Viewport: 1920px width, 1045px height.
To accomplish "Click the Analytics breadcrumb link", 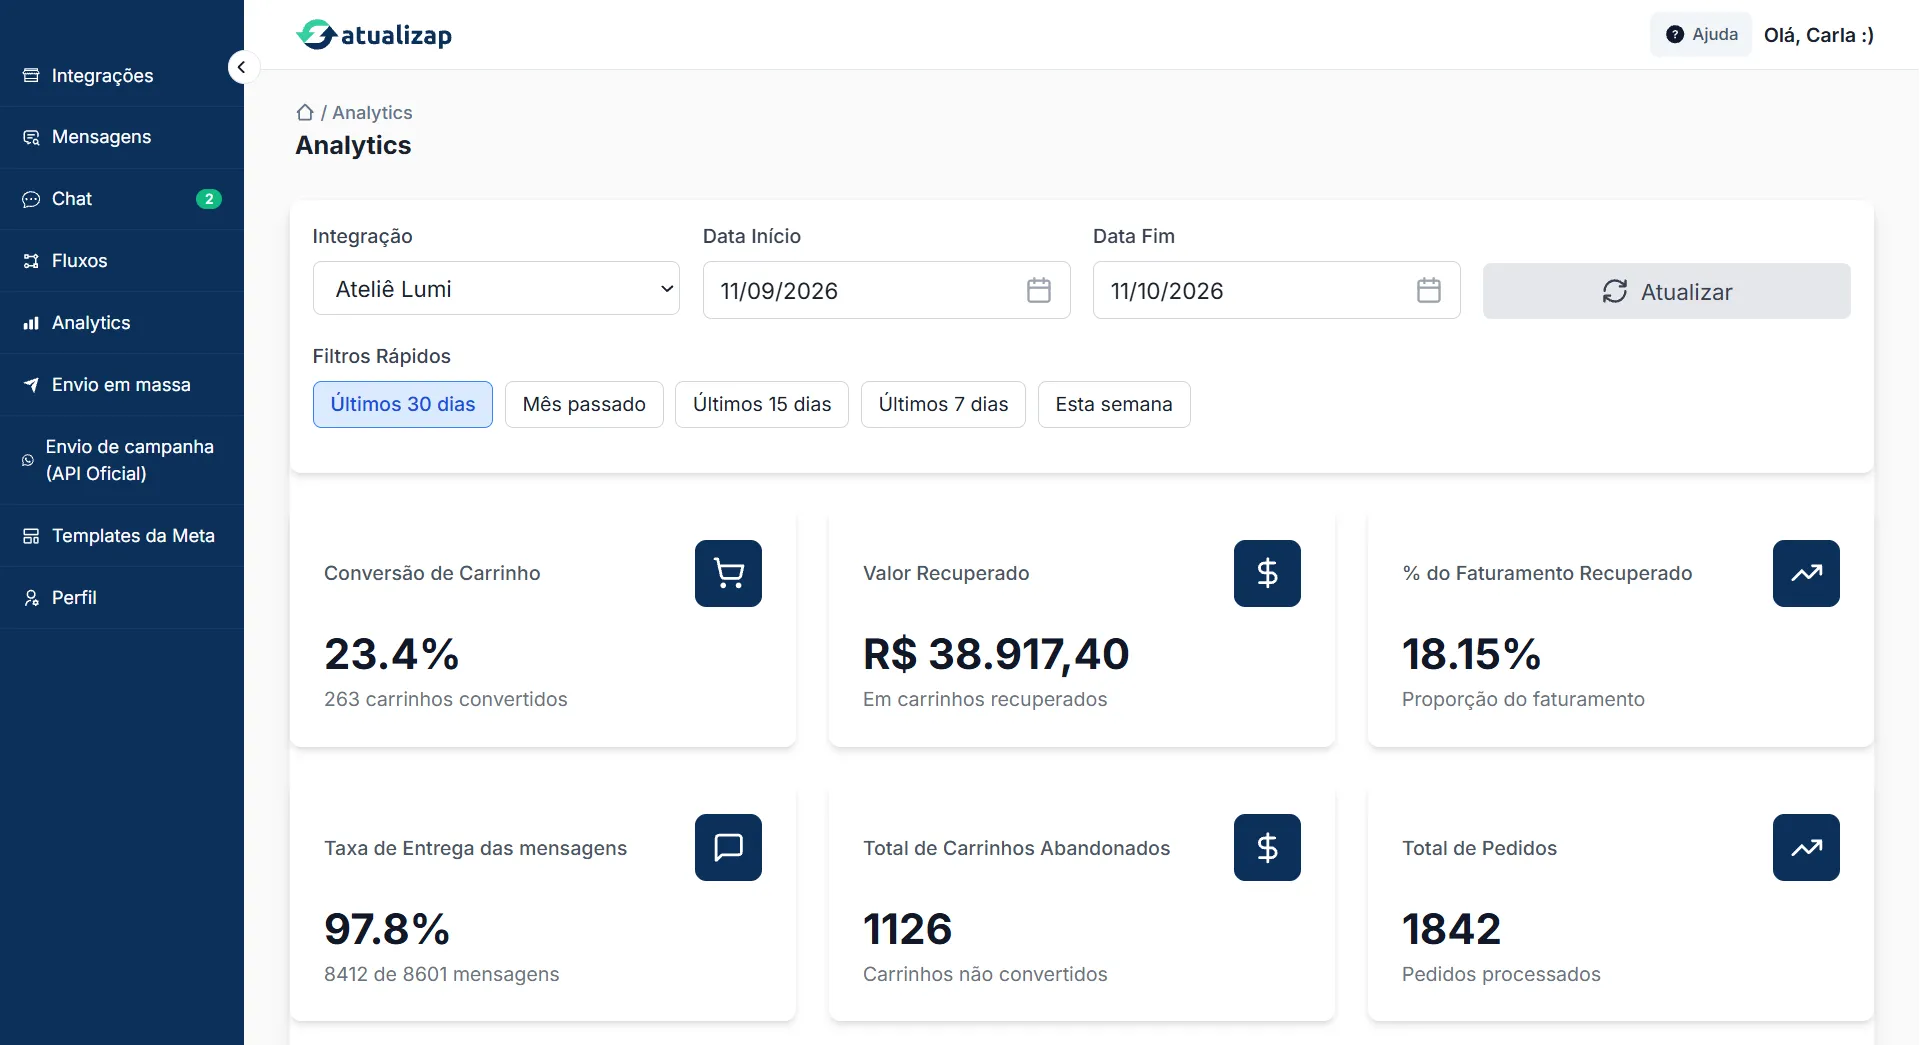I will pos(372,113).
